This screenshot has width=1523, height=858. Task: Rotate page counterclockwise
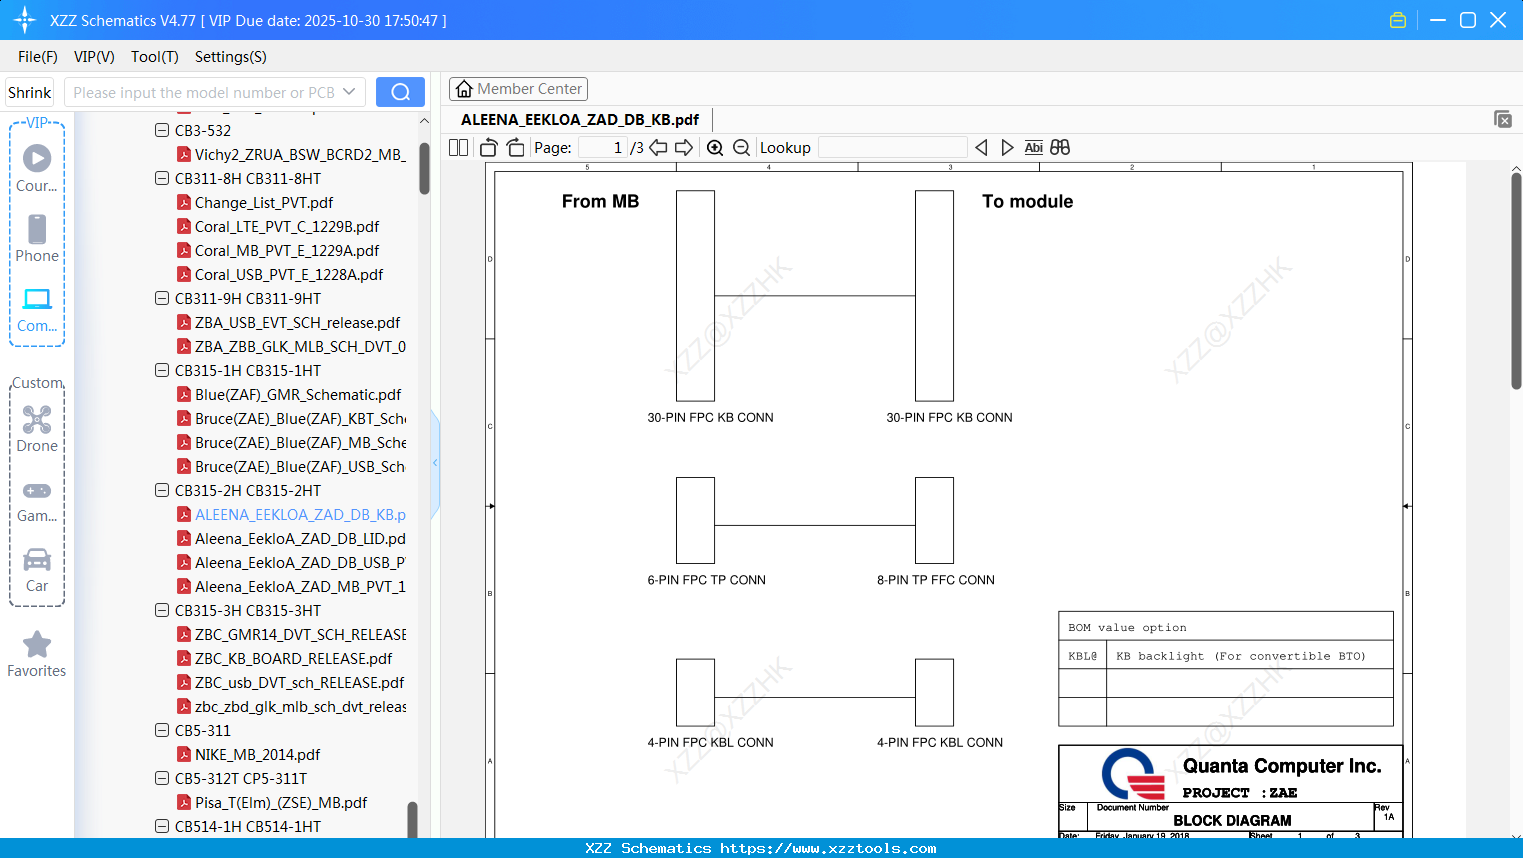[x=488, y=147]
